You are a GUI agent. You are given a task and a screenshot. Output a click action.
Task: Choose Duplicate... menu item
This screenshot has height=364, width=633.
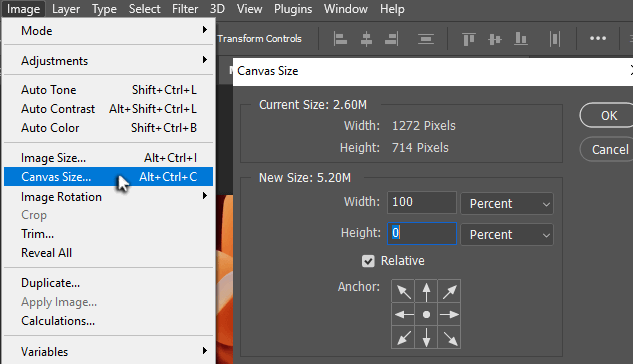pos(109,283)
